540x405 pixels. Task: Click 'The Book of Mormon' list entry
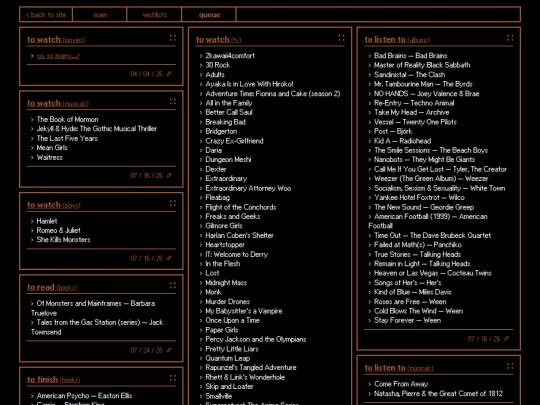pyautogui.click(x=68, y=120)
